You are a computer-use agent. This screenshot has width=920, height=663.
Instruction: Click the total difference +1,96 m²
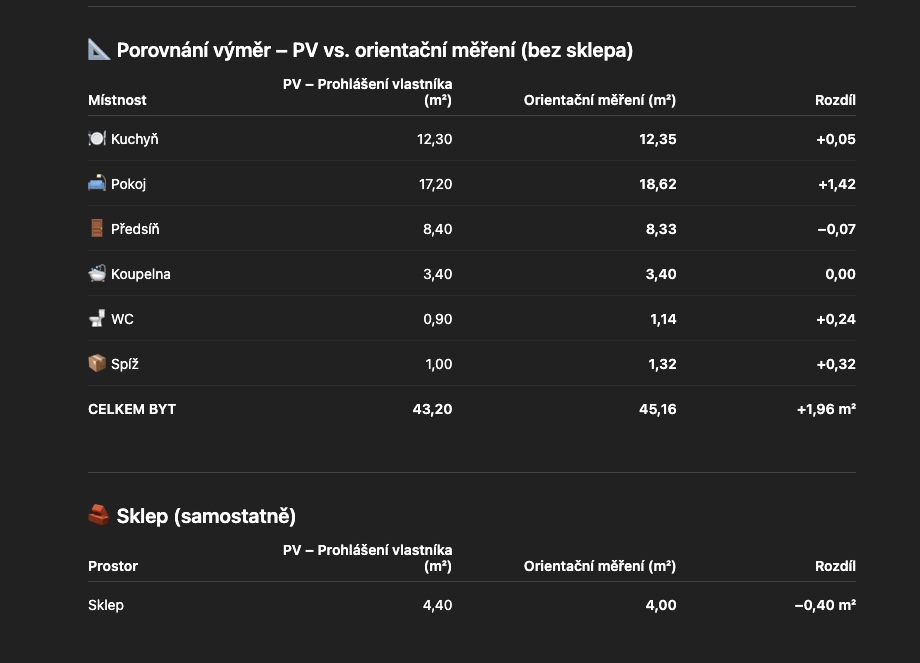(826, 409)
